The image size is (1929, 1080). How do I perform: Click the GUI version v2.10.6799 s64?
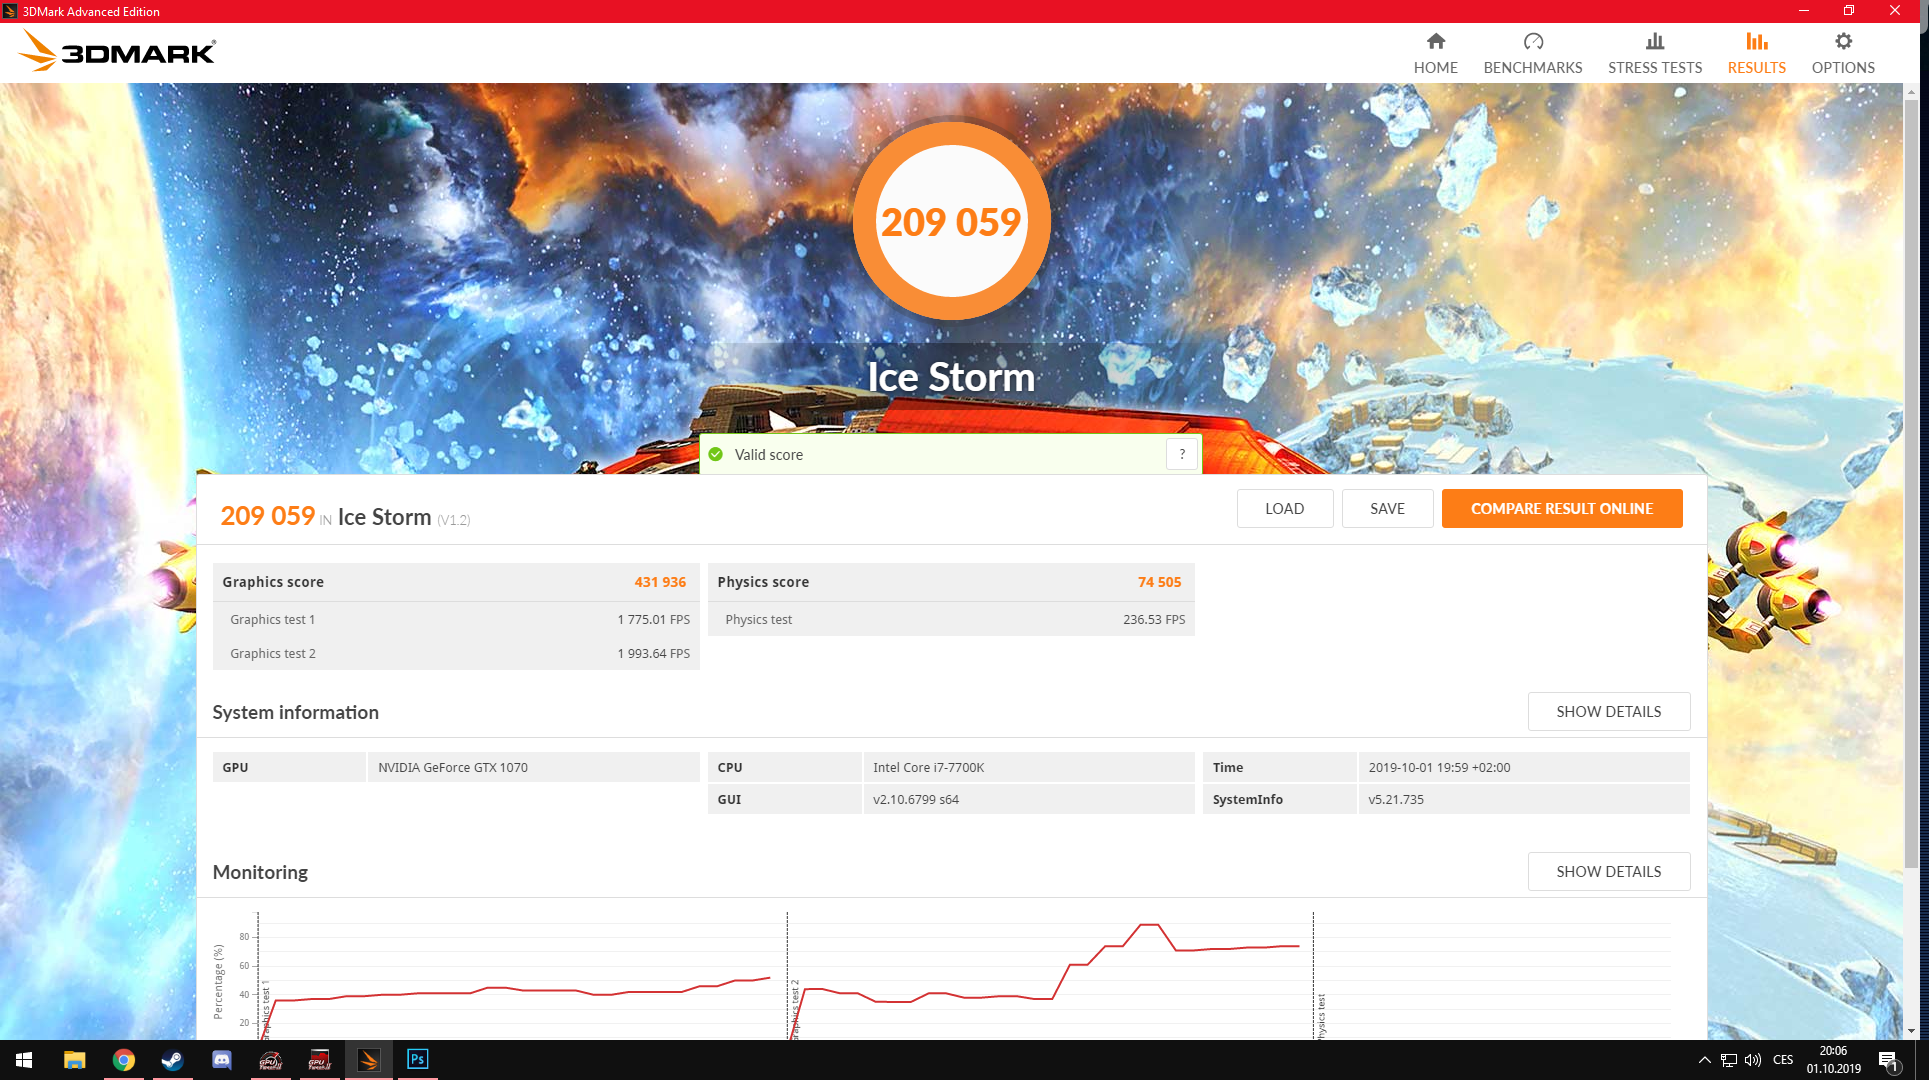tap(915, 799)
